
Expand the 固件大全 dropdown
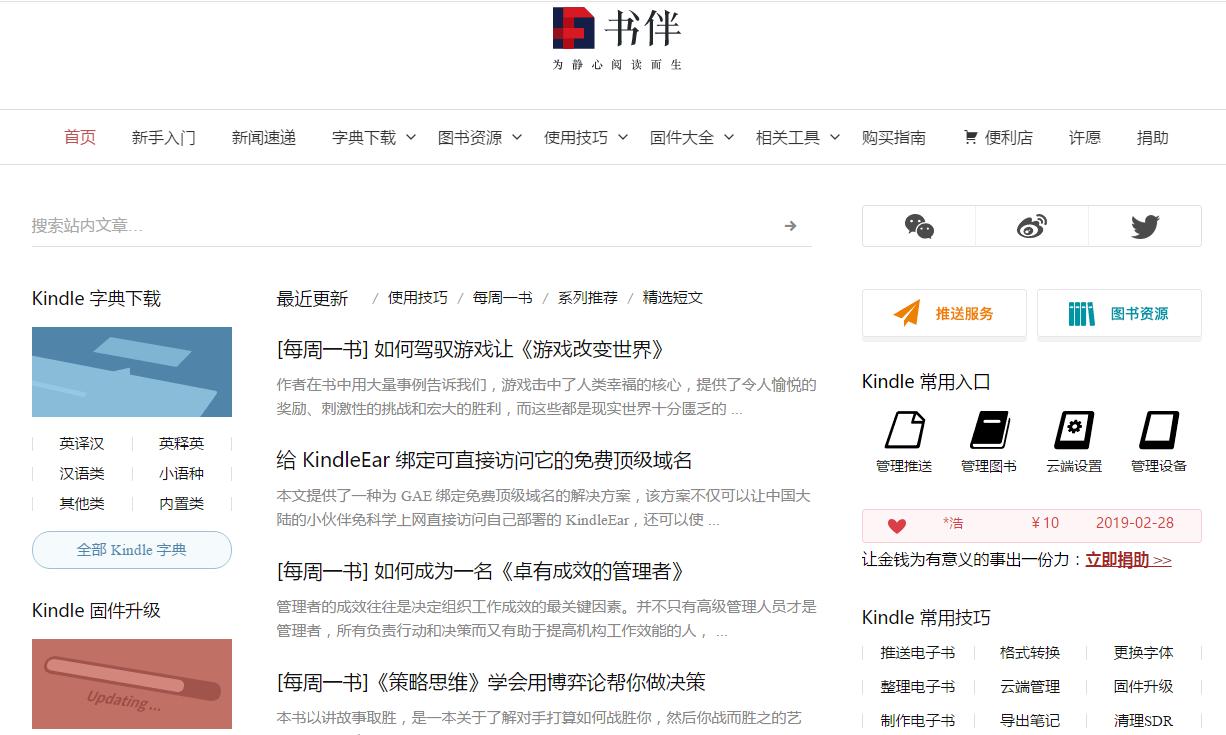point(690,137)
